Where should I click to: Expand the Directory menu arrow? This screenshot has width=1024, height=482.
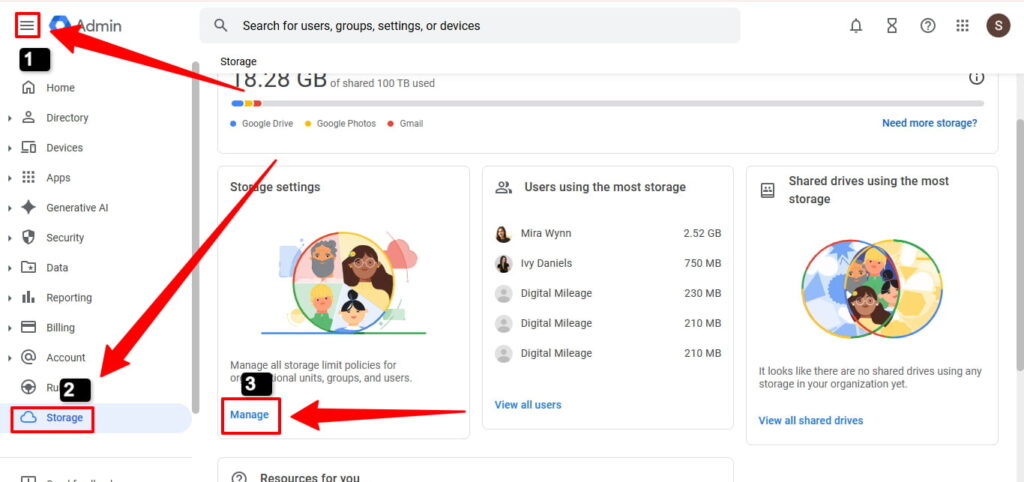pos(10,118)
